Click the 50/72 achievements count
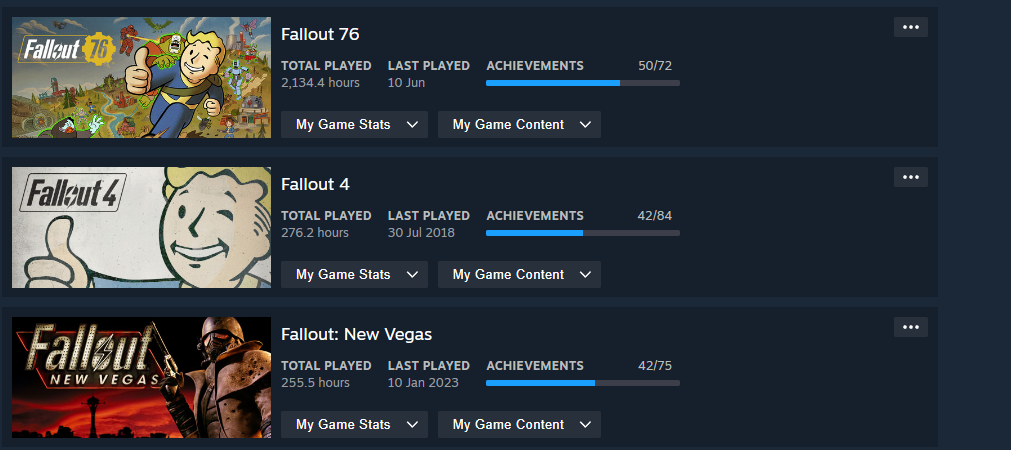The height and width of the screenshot is (450, 1011). [655, 66]
